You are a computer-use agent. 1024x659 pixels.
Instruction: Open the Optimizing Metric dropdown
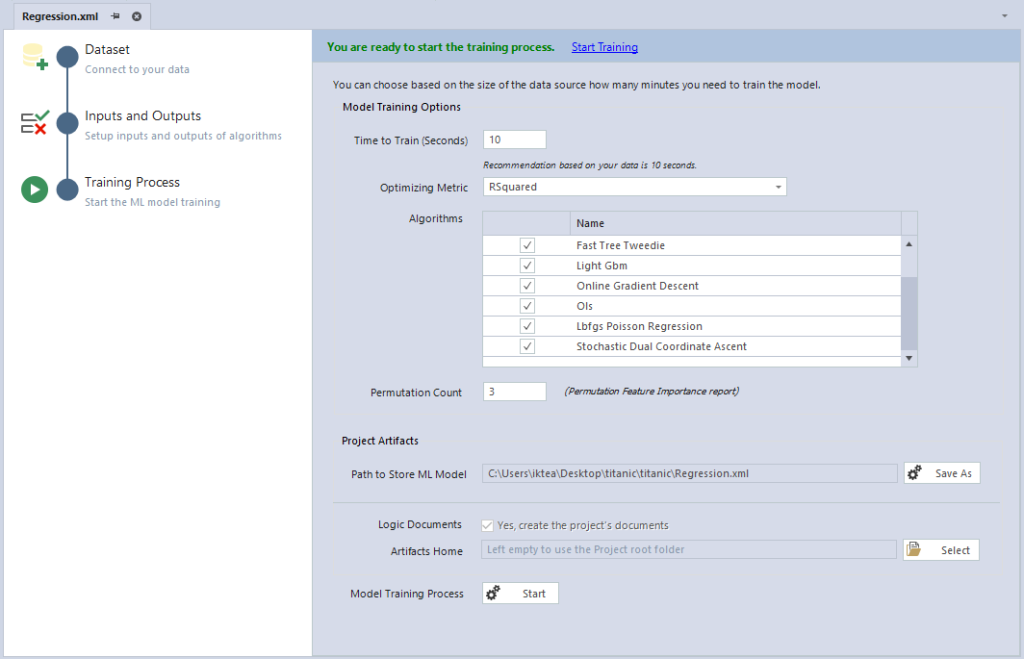[778, 187]
